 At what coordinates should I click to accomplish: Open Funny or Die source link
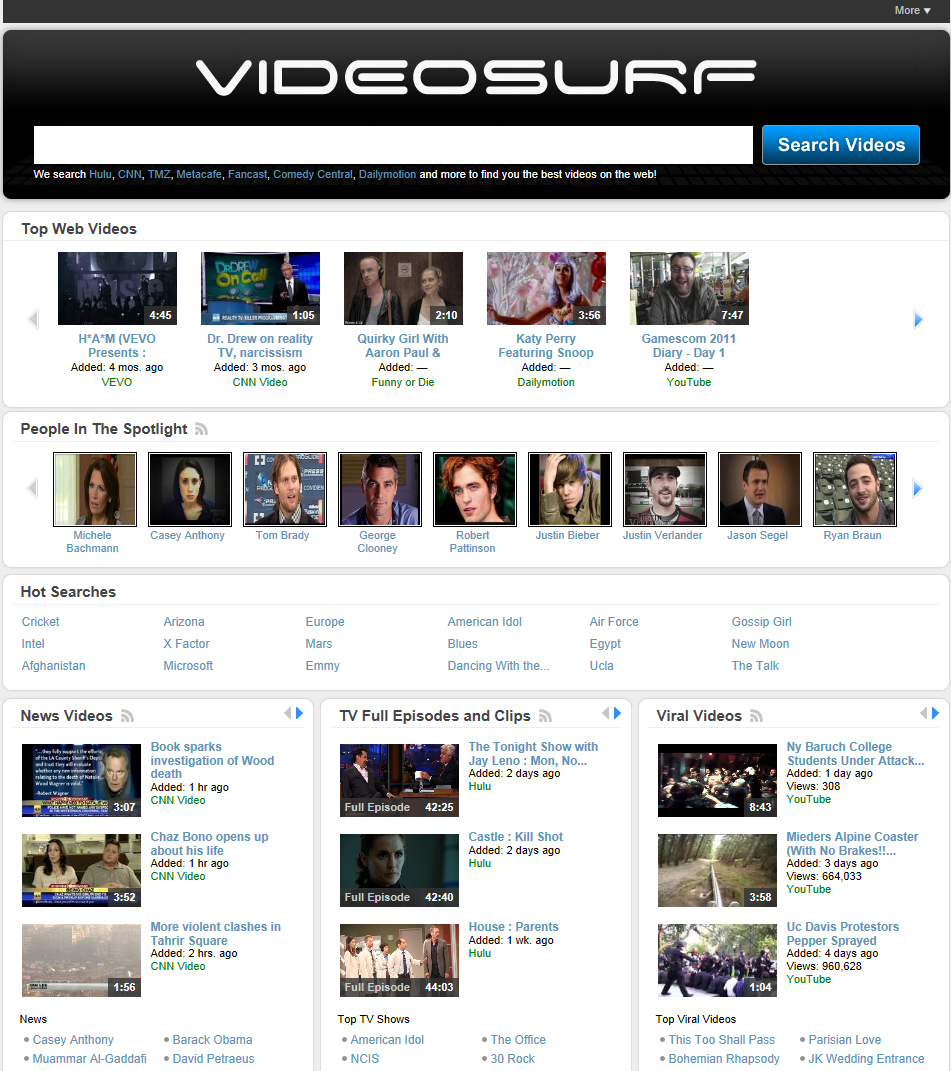(402, 382)
